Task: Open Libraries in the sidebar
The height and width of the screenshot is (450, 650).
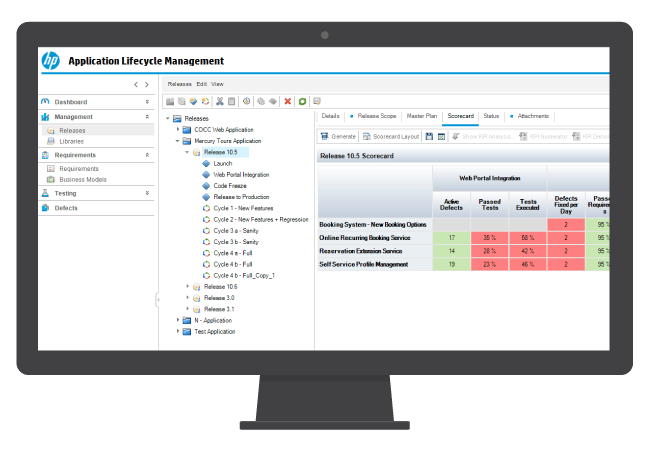Action: 71,141
